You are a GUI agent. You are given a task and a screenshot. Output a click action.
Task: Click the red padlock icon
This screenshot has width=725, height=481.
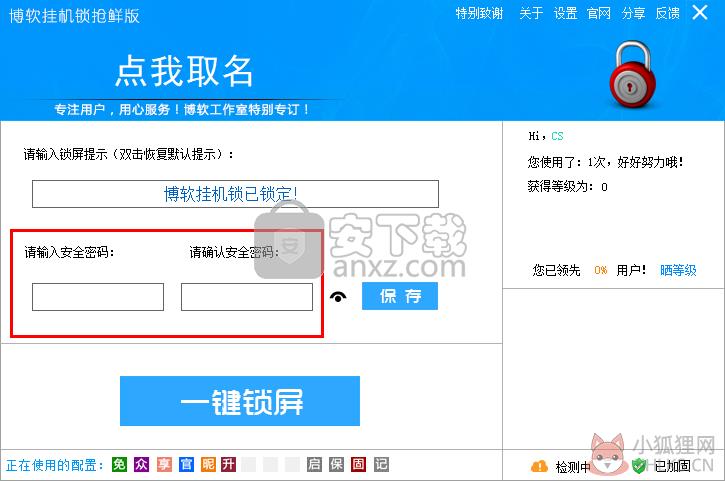click(632, 75)
